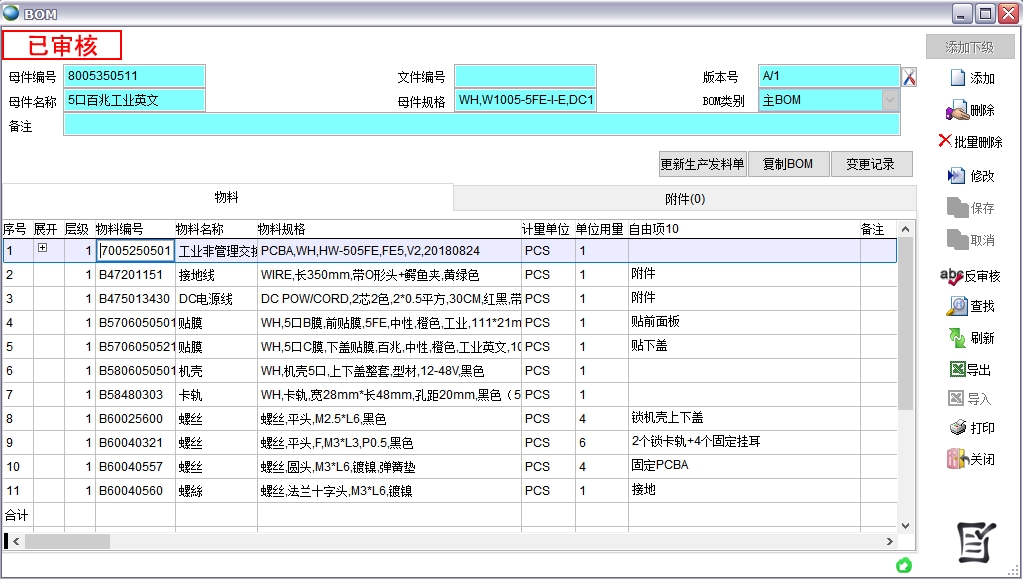Image resolution: width=1023 pixels, height=580 pixels.
Task: Click the 反审核 un-approve icon
Action: pos(970,276)
